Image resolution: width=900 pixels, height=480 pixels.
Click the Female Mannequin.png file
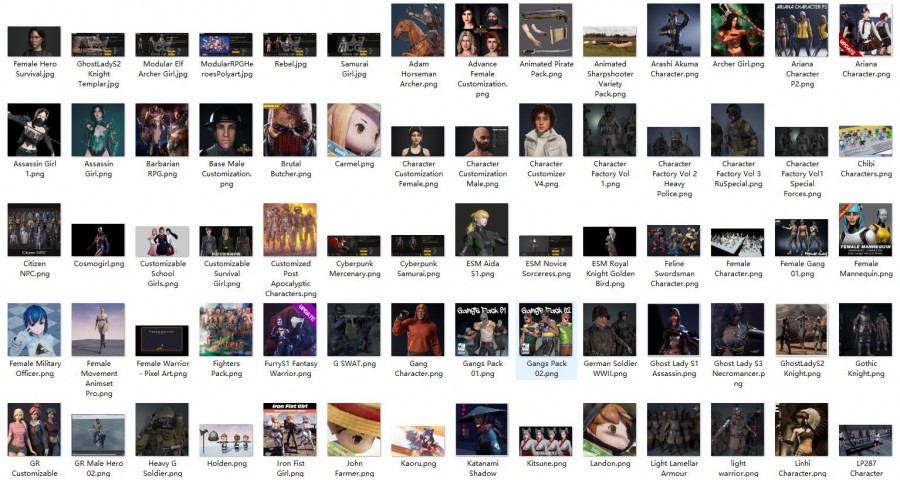(x=866, y=230)
